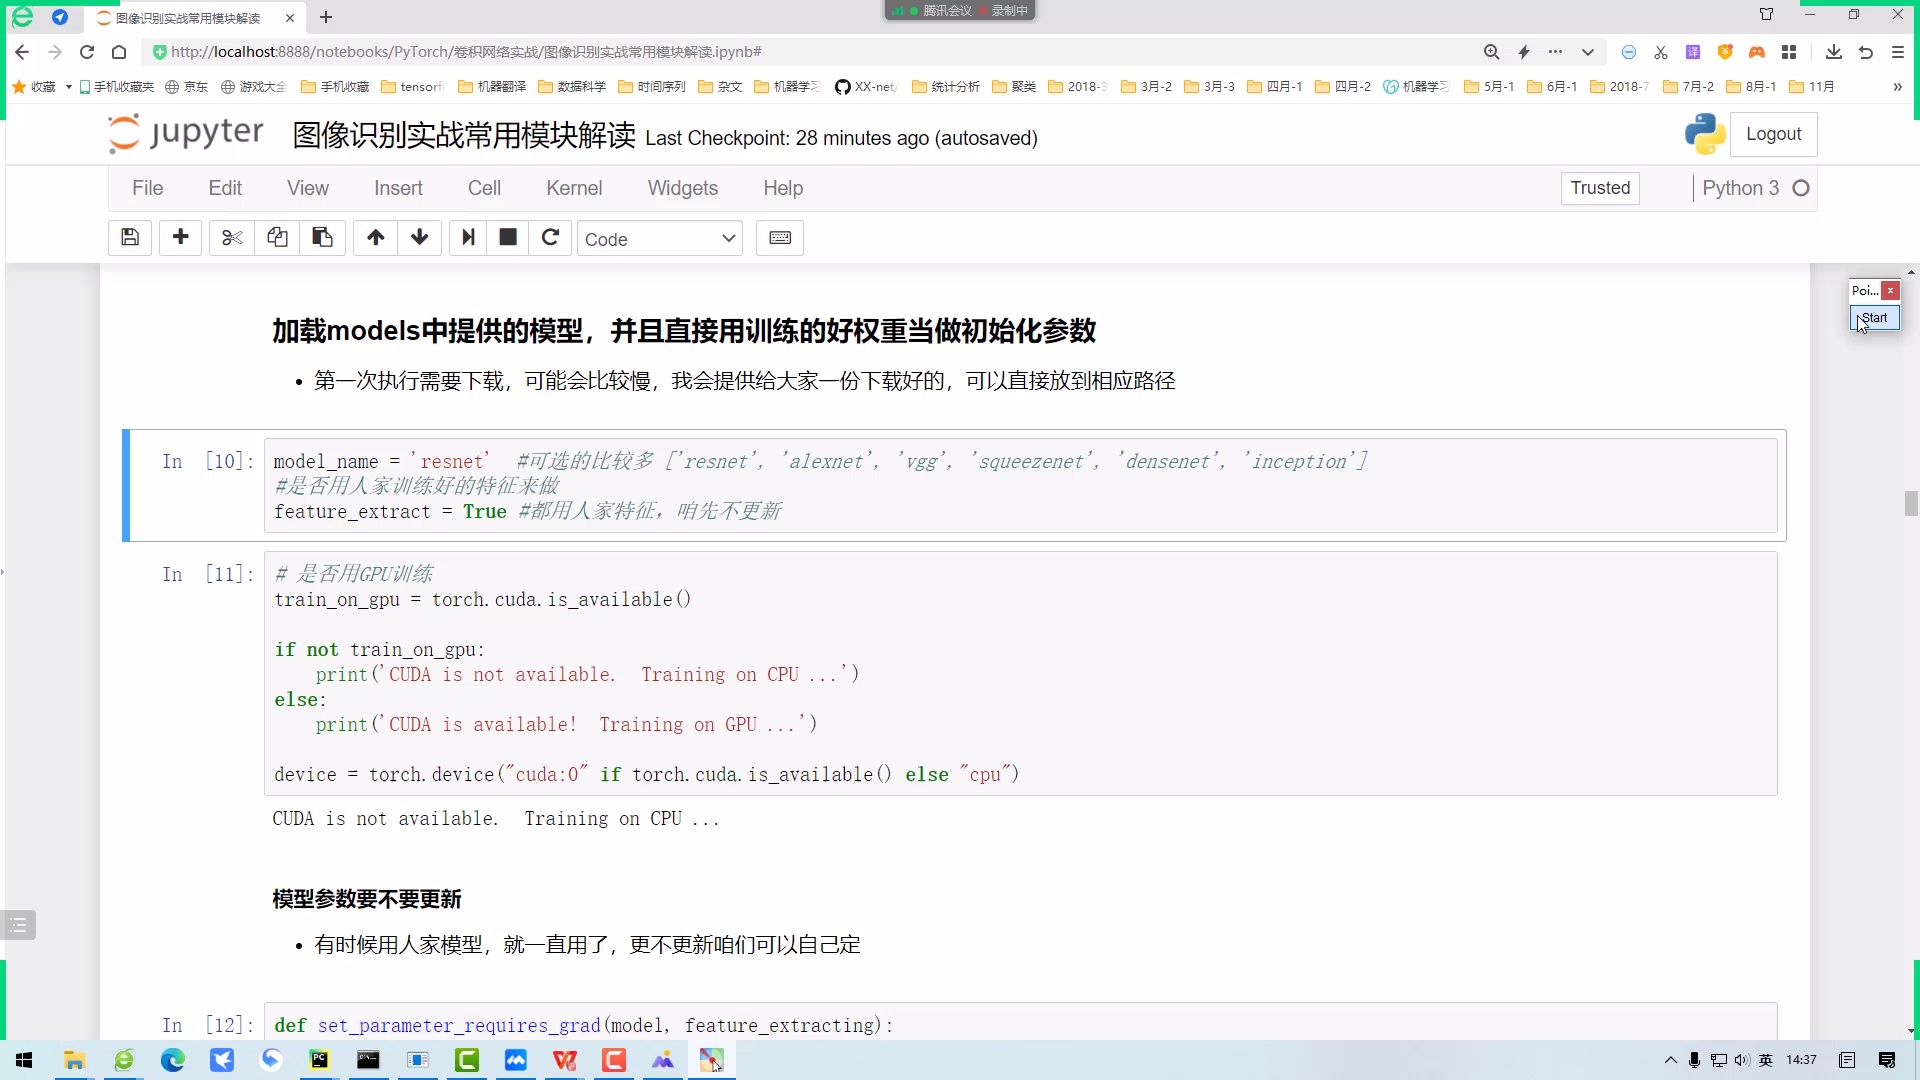Screen dimensions: 1920x1080
Task: Click the Trusted notebook button
Action: point(1599,188)
